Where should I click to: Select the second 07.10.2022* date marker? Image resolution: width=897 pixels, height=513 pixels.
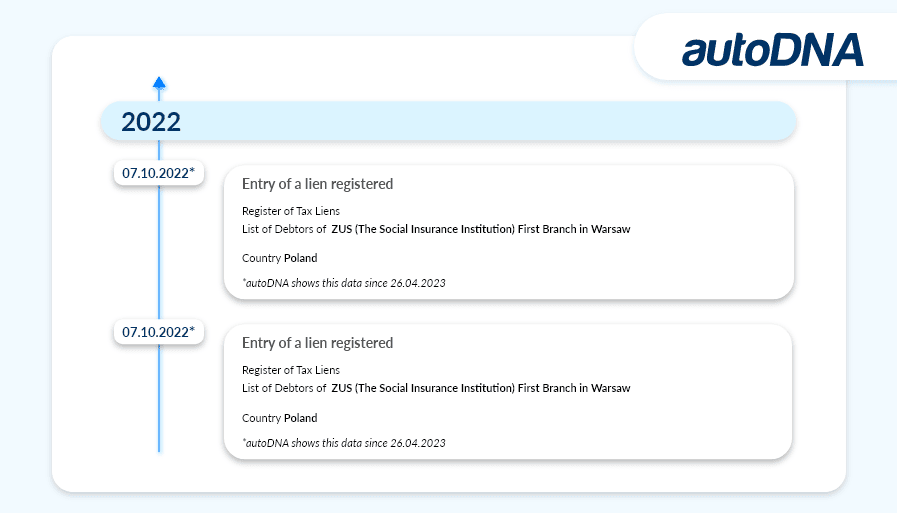click(x=158, y=332)
